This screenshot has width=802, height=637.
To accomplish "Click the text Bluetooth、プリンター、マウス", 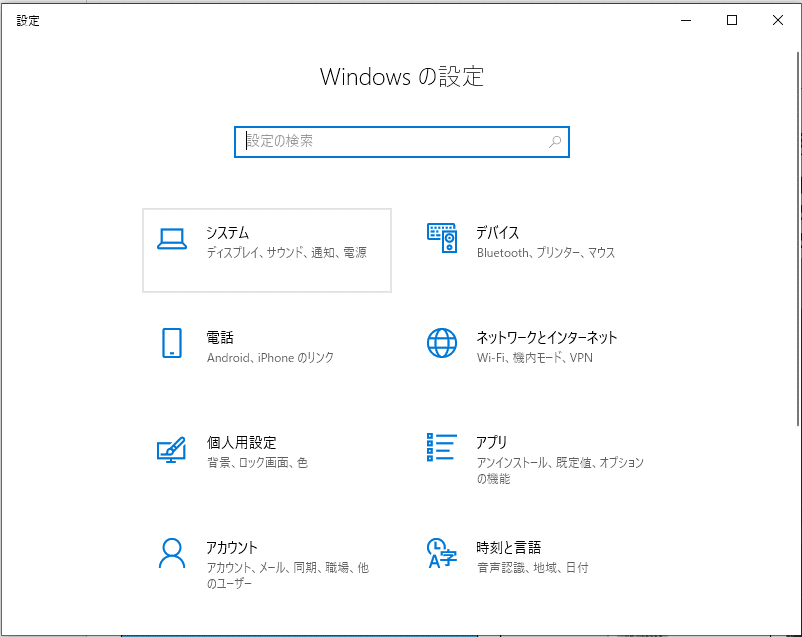I will [x=546, y=253].
